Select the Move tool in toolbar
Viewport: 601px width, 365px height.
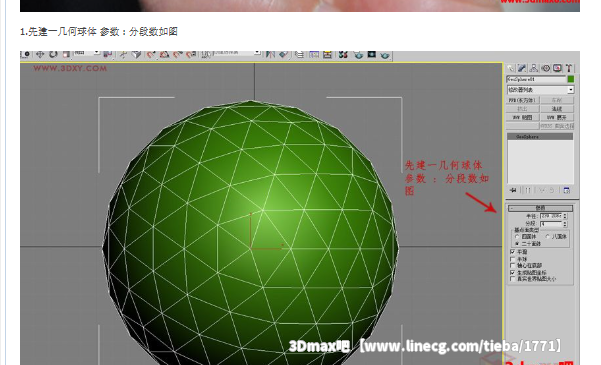[40, 54]
